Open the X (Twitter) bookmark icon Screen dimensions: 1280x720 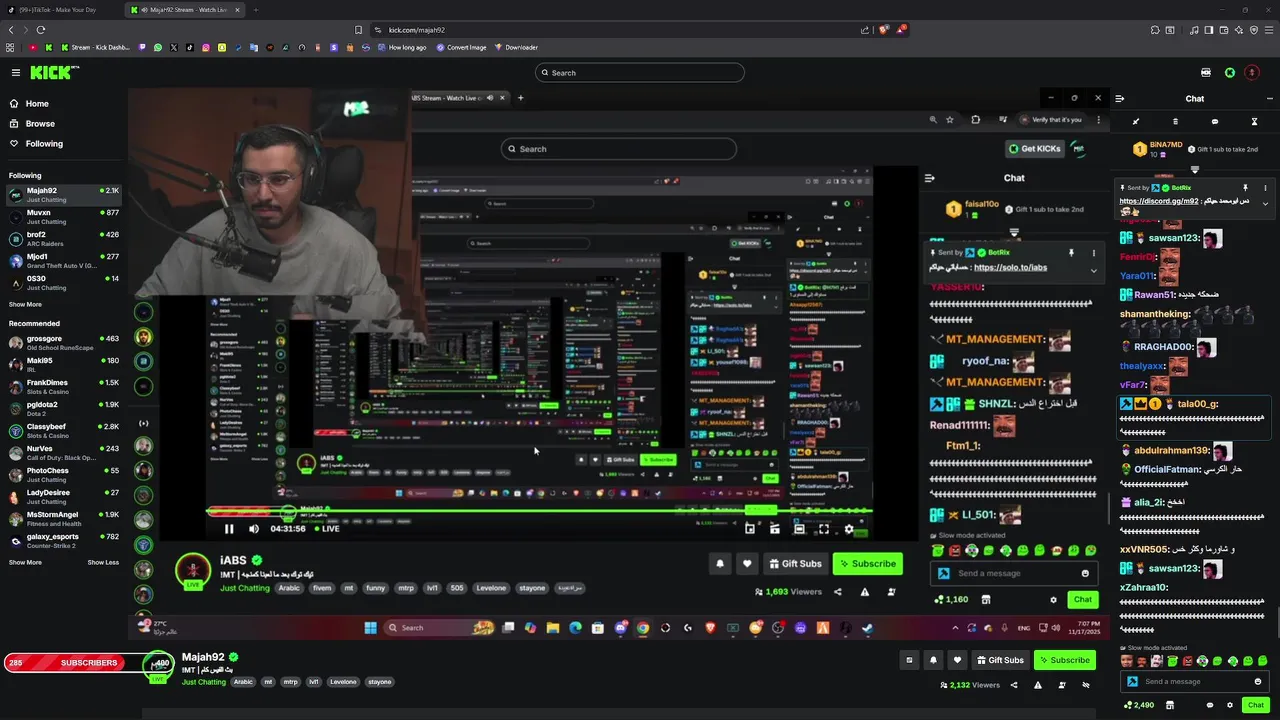tap(174, 47)
